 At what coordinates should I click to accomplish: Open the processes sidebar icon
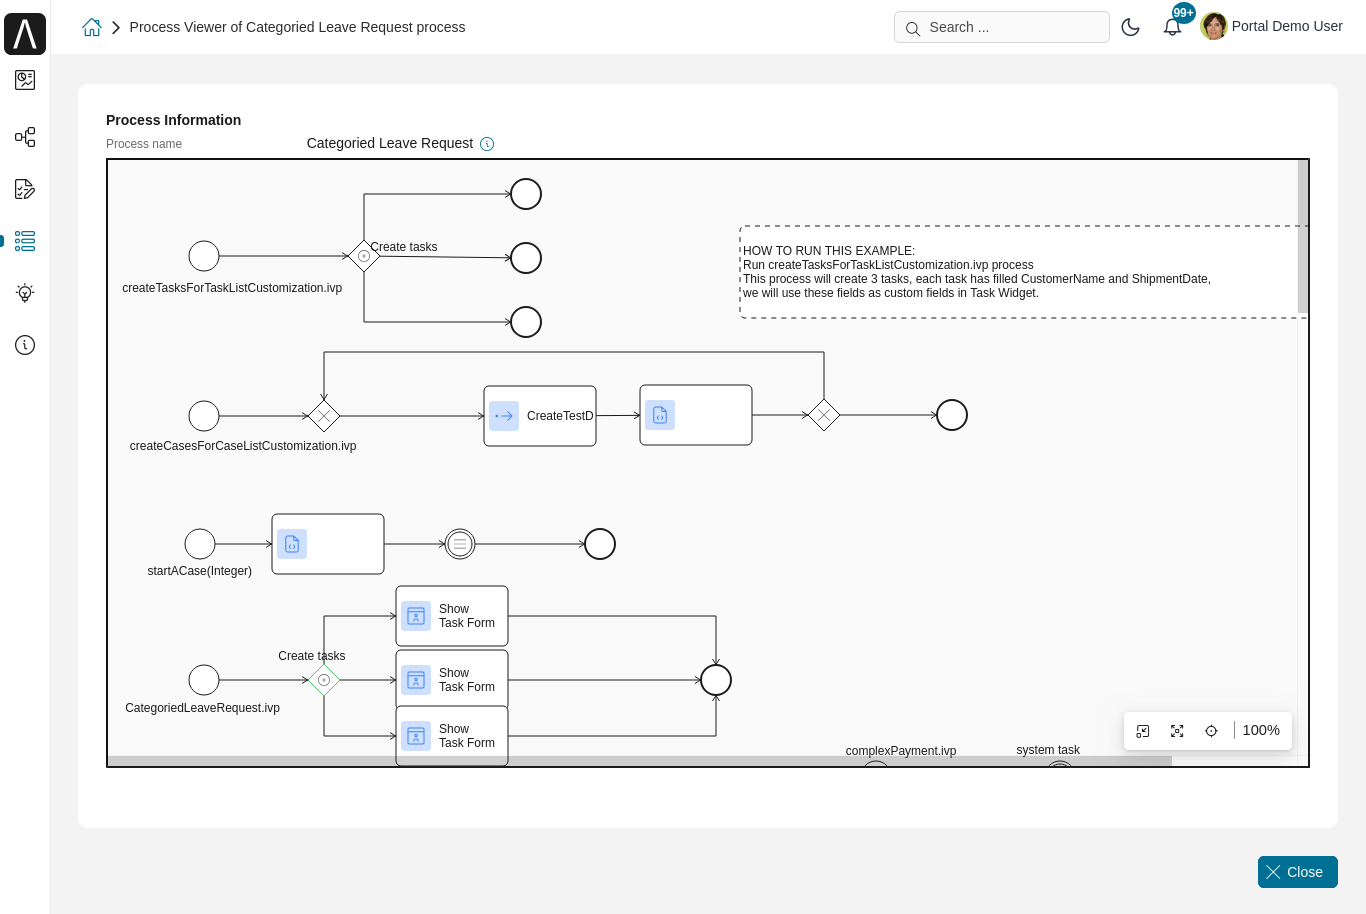pos(25,137)
